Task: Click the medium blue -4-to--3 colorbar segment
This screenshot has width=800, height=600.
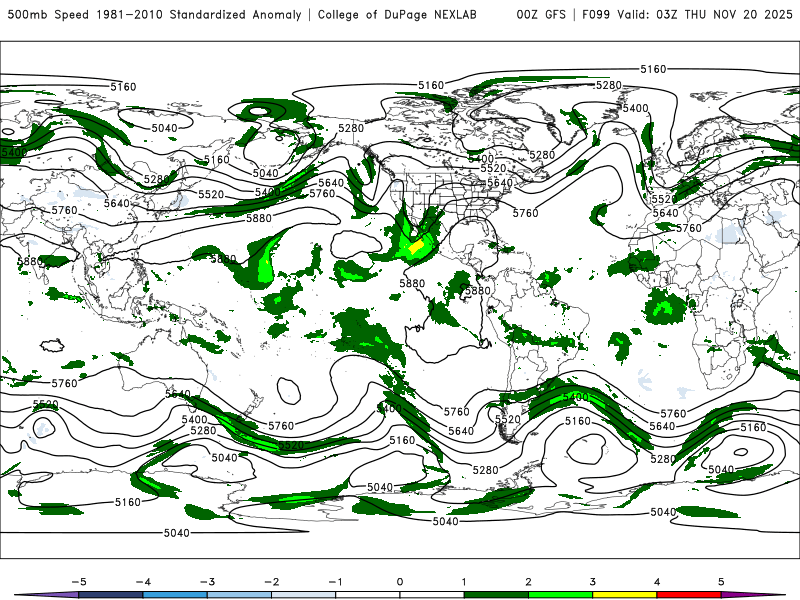Action: 175,595
